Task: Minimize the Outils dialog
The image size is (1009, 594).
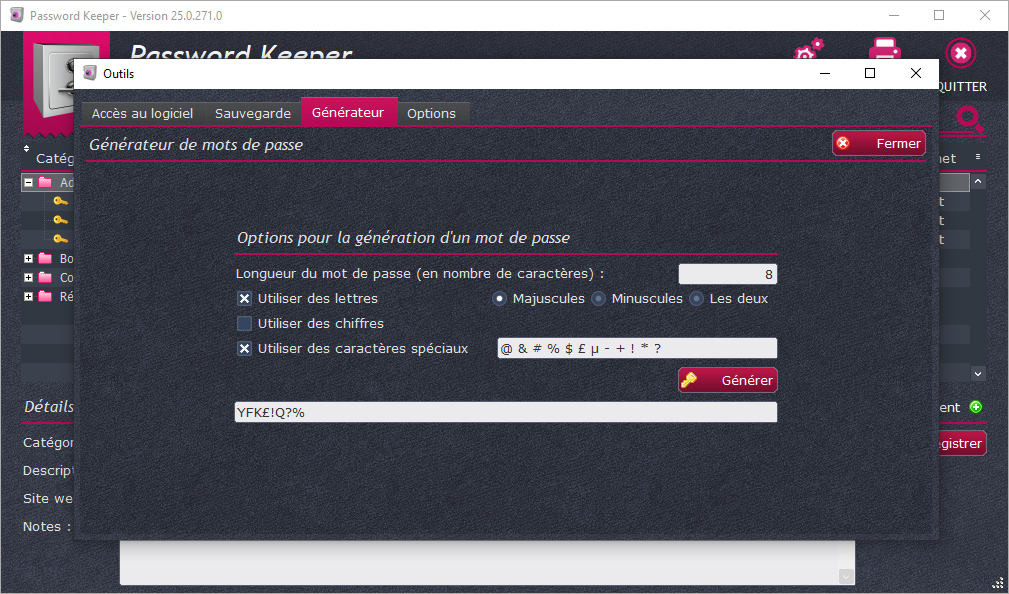Action: point(825,73)
